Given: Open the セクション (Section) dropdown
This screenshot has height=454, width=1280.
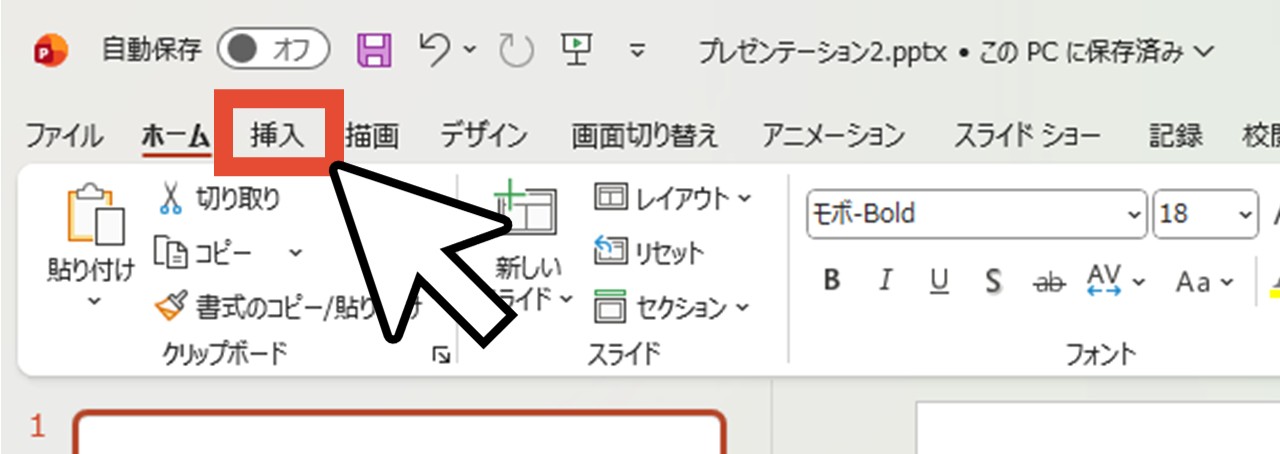Looking at the screenshot, I should 671,305.
